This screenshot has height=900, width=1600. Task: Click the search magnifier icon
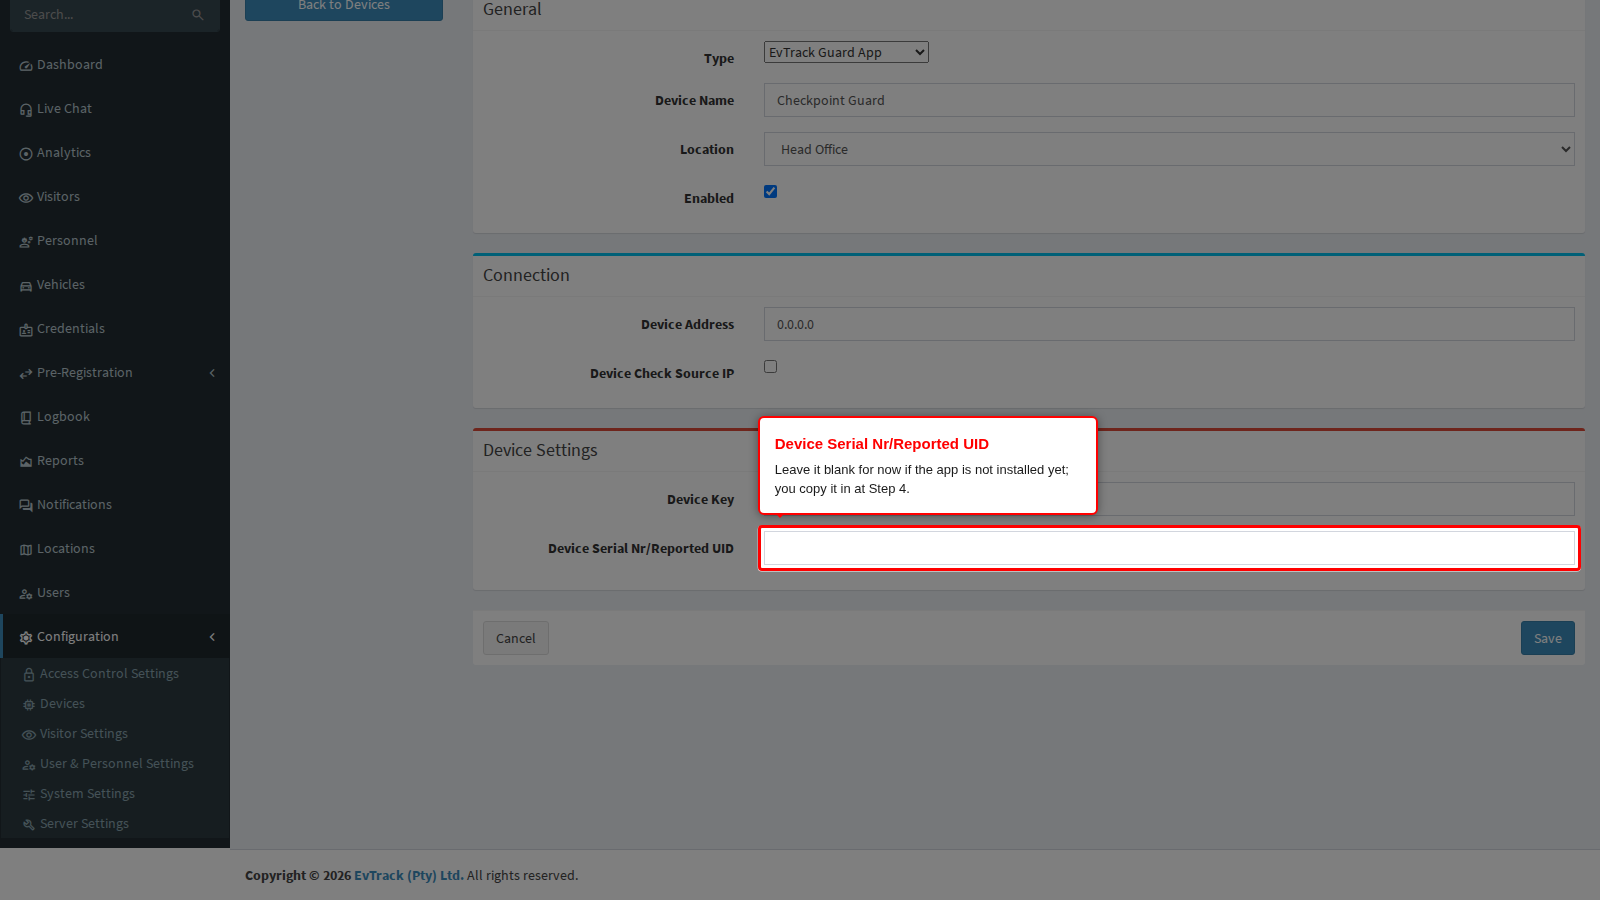click(198, 15)
